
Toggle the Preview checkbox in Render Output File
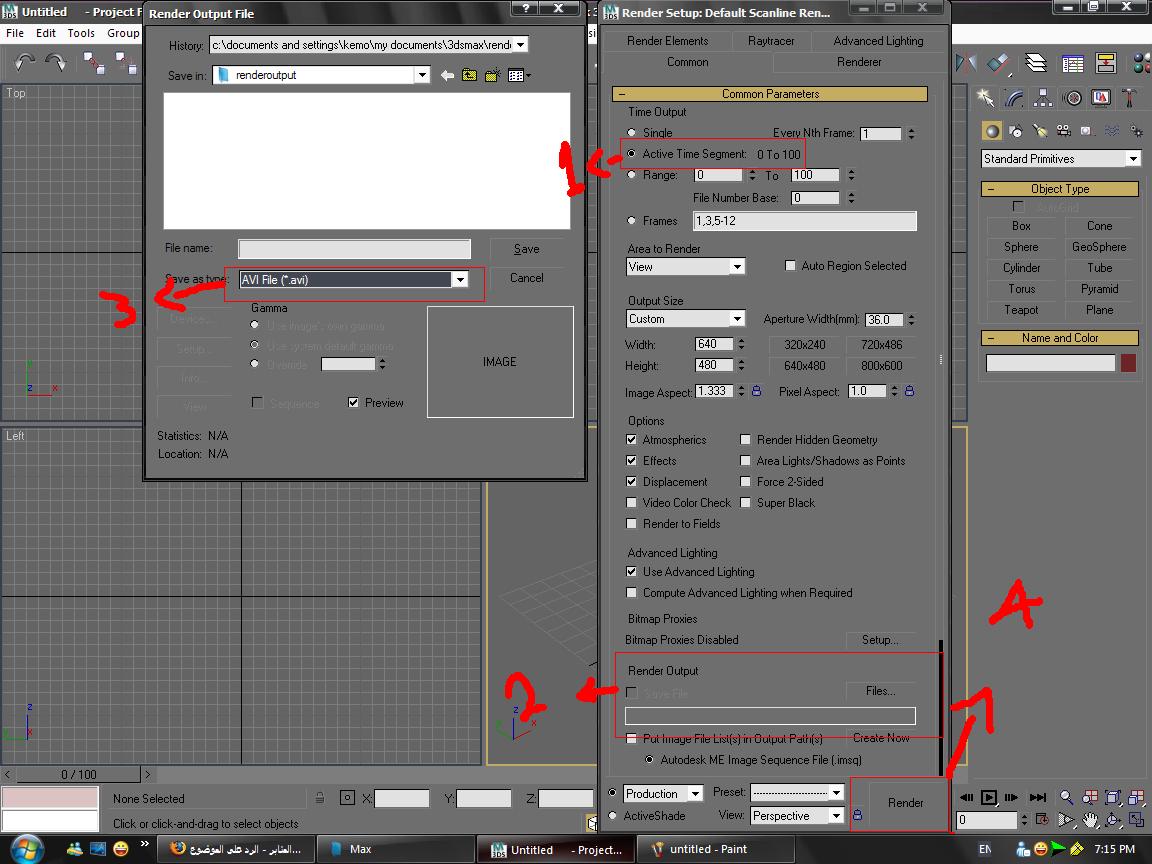pyautogui.click(x=353, y=403)
